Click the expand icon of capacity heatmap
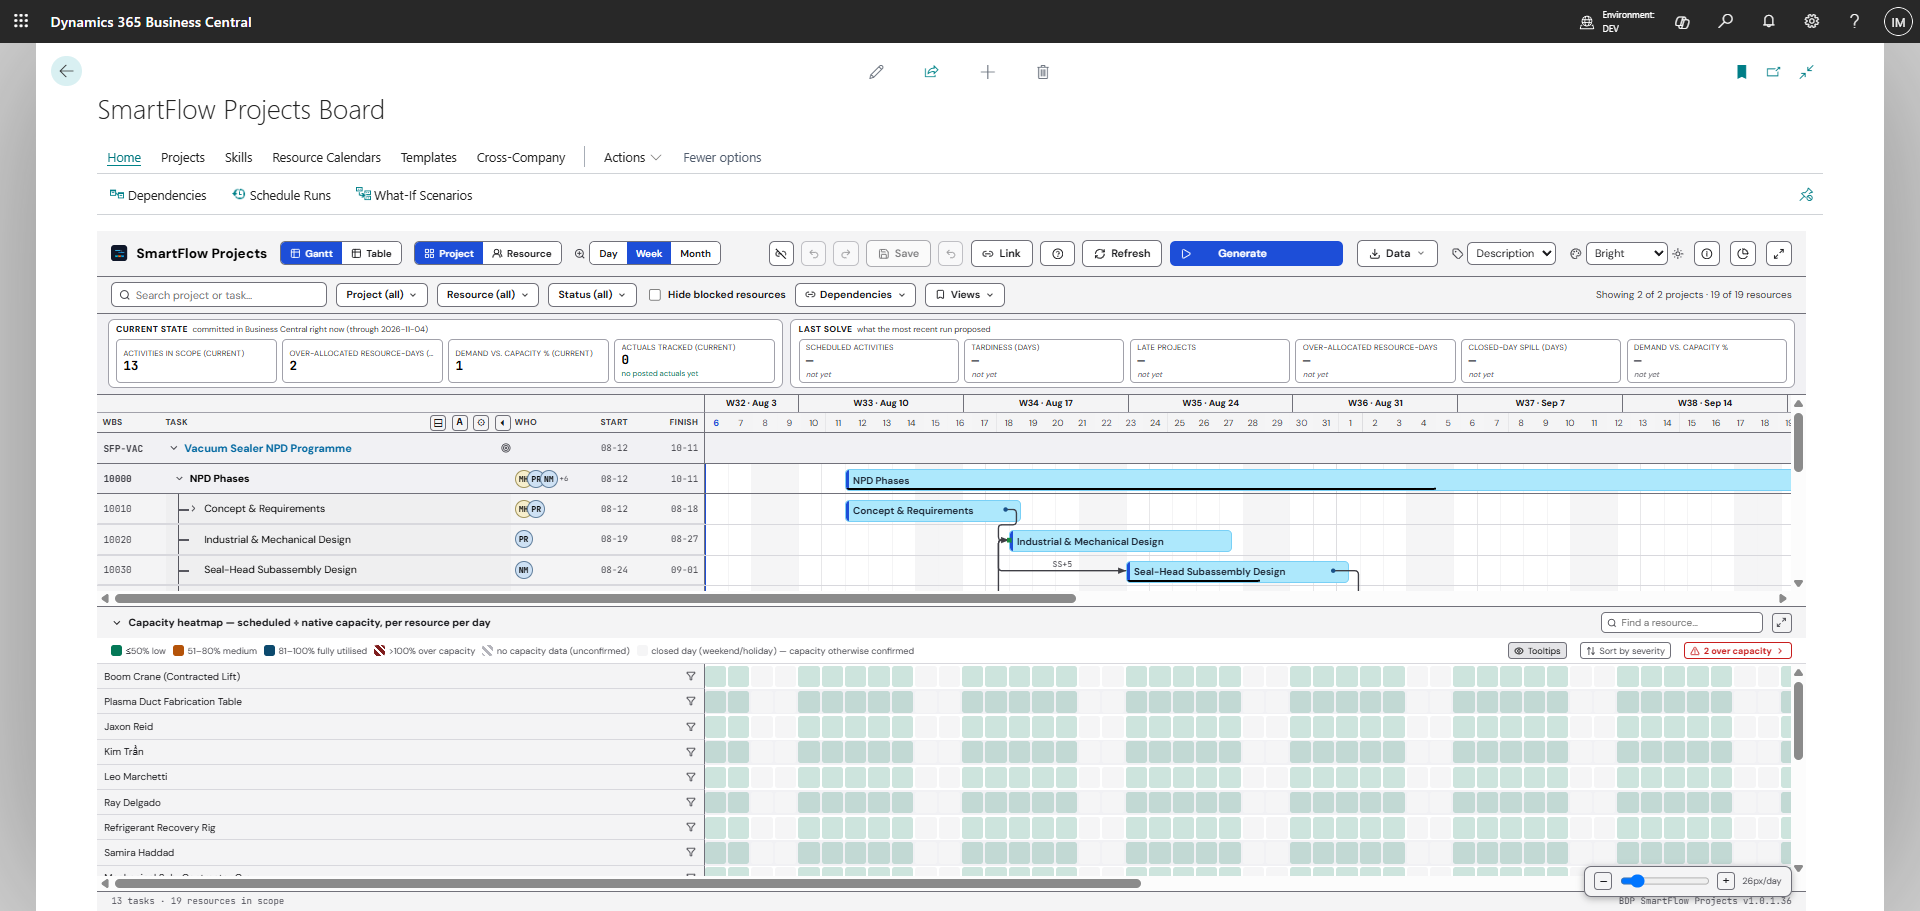The image size is (1920, 911). (1781, 623)
